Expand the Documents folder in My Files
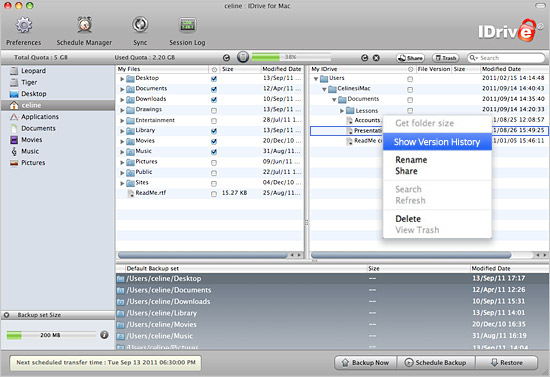The width and height of the screenshot is (550, 377). (x=122, y=89)
